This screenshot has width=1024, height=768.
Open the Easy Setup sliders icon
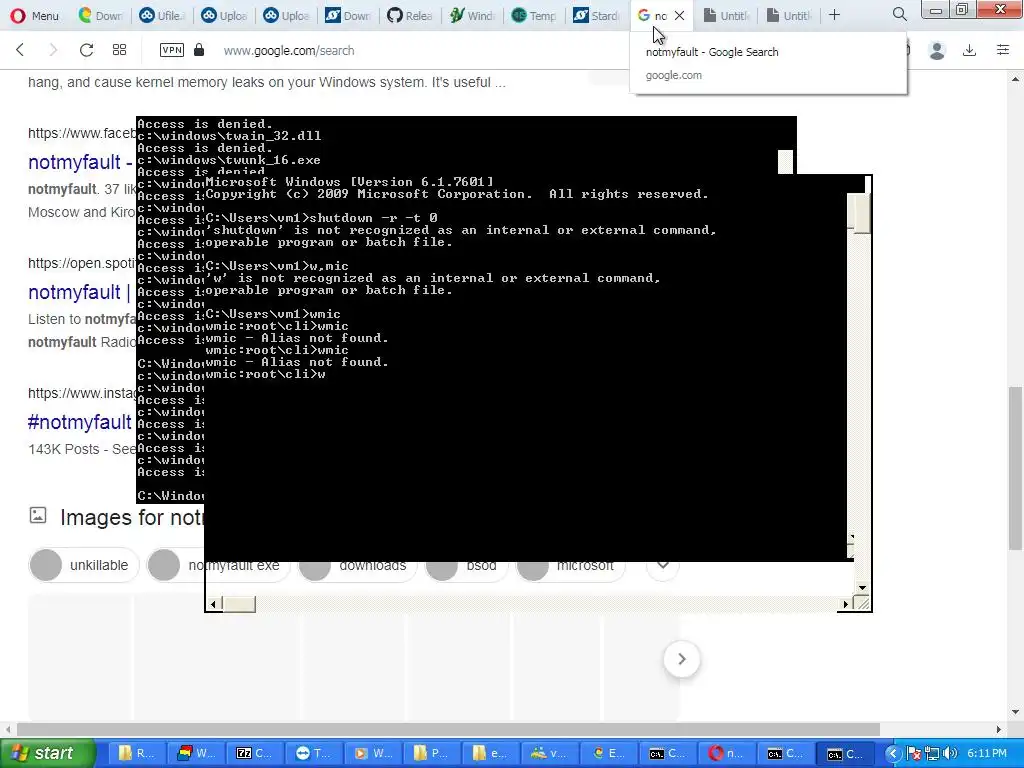[1003, 50]
